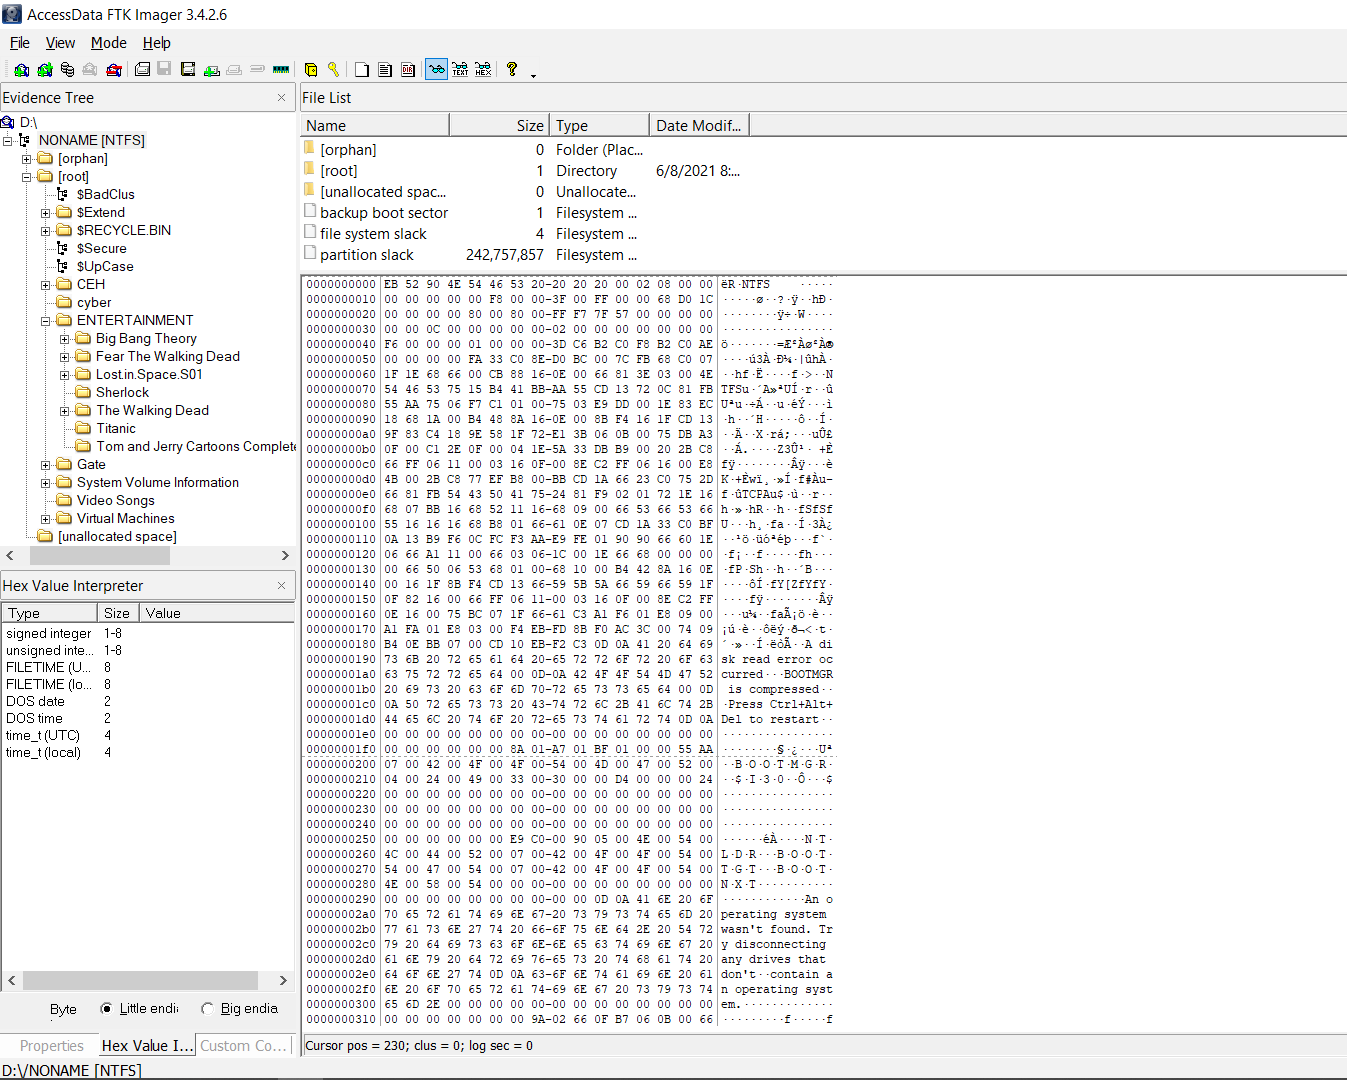Select the Big endian radio button
Image resolution: width=1347 pixels, height=1080 pixels.
tap(207, 1008)
